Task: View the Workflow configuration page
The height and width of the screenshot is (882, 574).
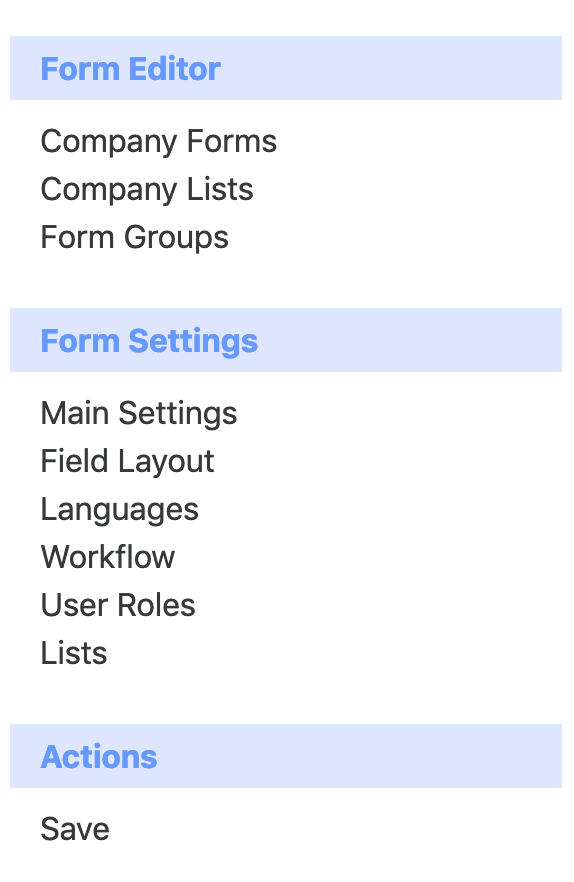Action: [107, 557]
